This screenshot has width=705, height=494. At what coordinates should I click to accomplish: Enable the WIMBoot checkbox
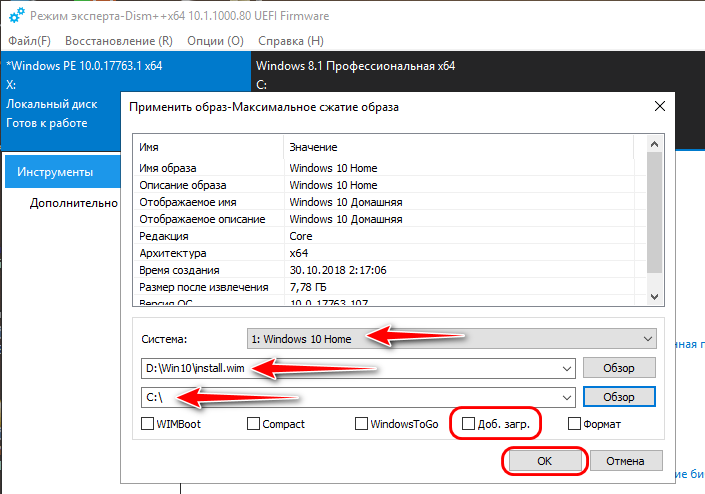(x=147, y=423)
